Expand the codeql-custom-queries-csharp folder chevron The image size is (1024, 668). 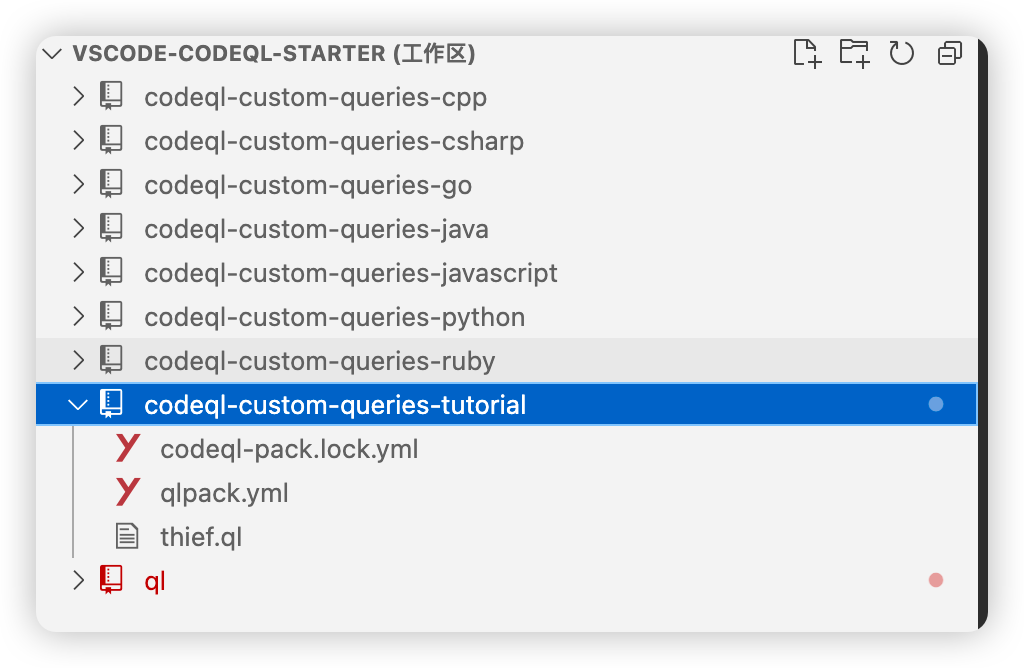pyautogui.click(x=78, y=141)
